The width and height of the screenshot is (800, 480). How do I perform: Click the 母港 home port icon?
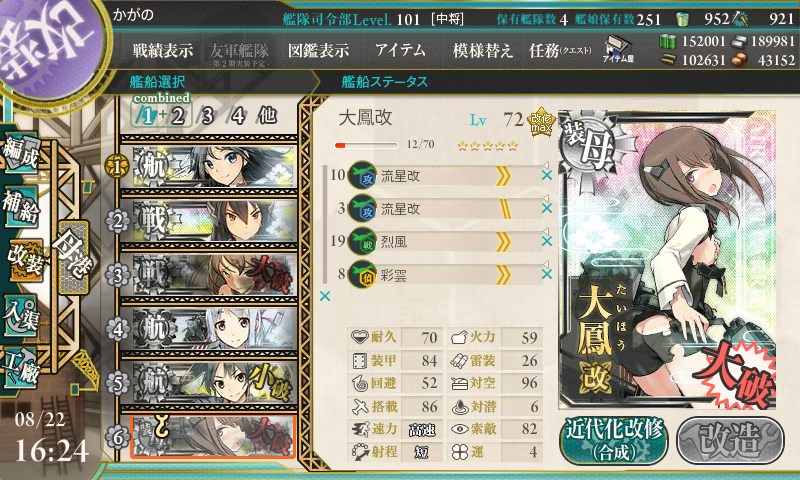[73, 257]
